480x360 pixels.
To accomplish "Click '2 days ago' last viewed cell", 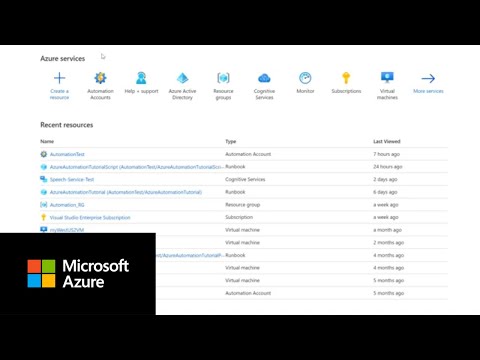I will 385,179.
